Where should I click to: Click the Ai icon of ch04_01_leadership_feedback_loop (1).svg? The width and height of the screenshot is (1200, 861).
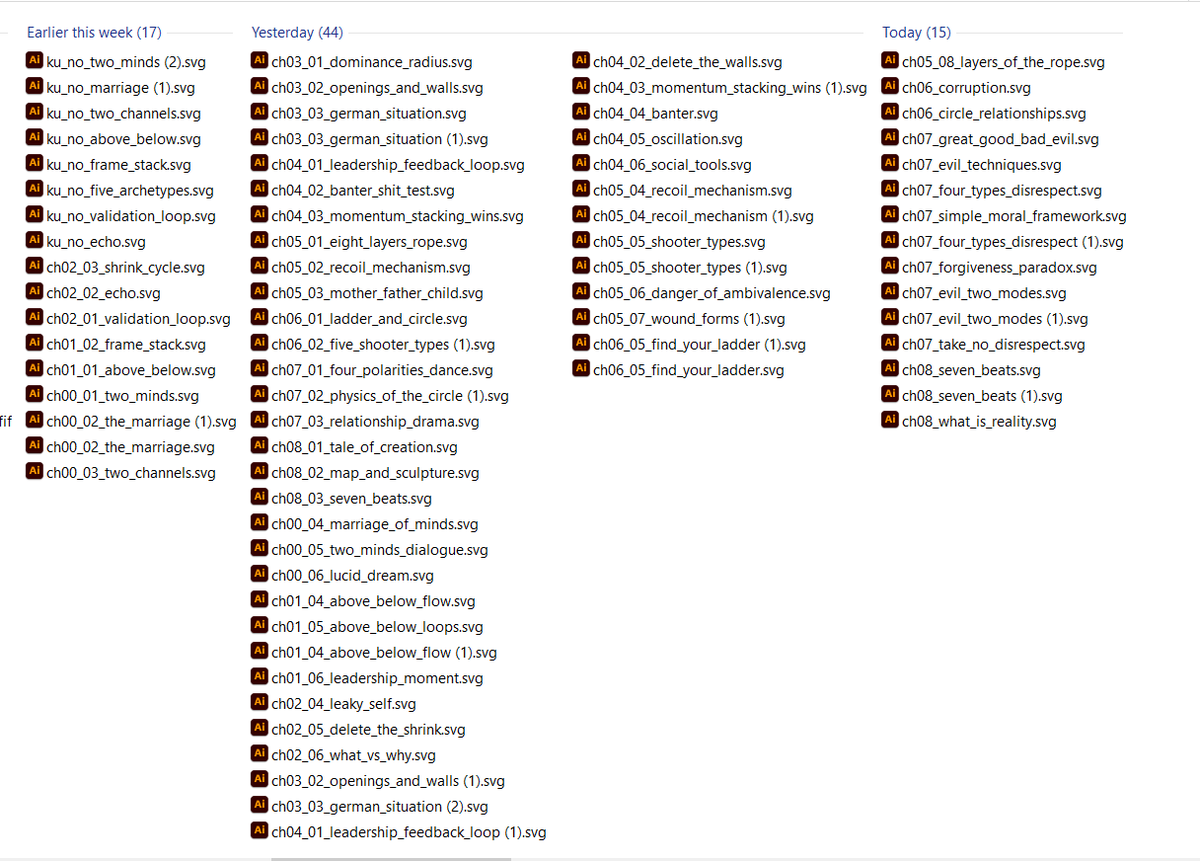(259, 832)
